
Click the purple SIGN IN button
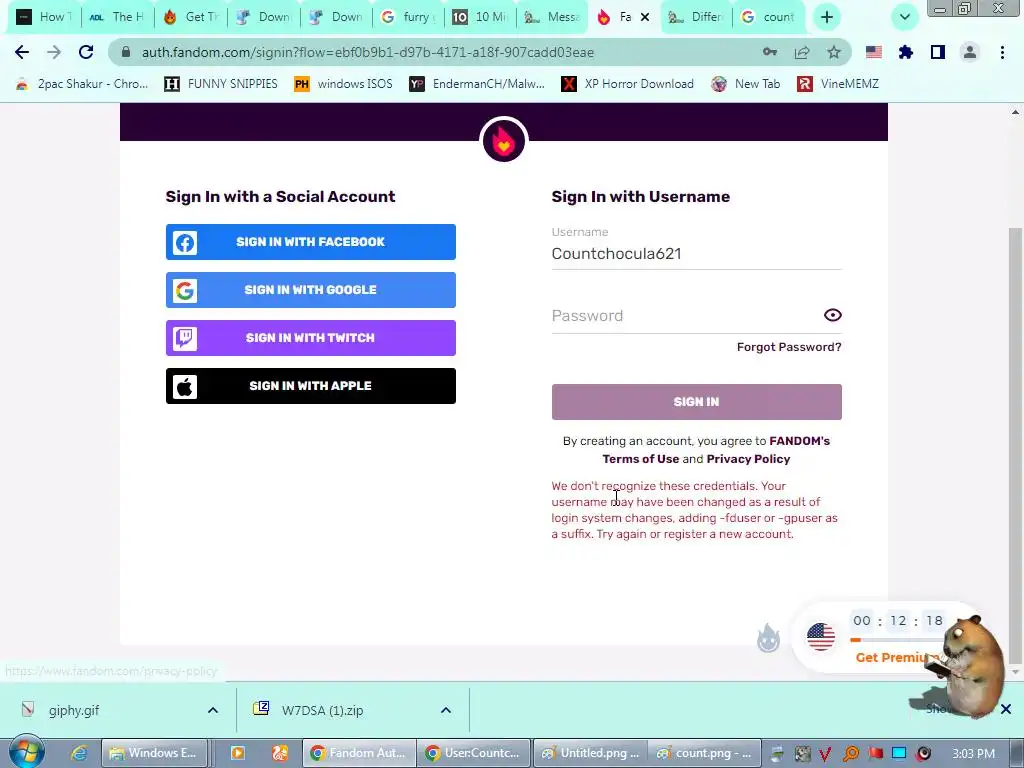click(x=696, y=402)
